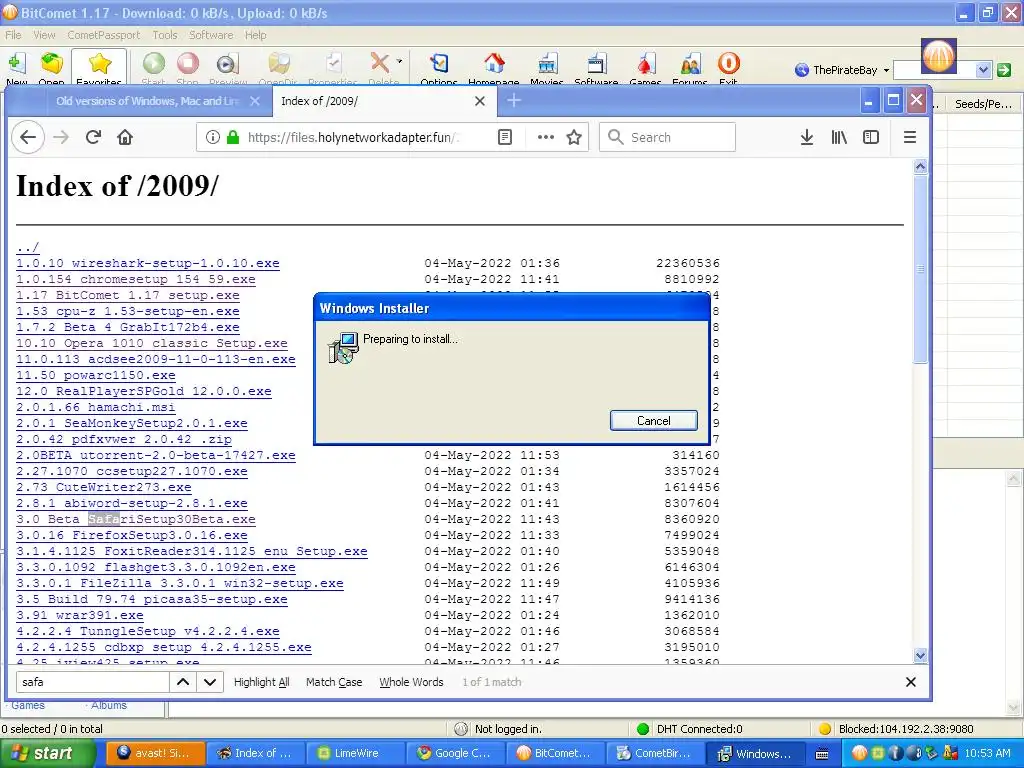Open BitComet File menu
The height and width of the screenshot is (768, 1024).
pyautogui.click(x=13, y=35)
